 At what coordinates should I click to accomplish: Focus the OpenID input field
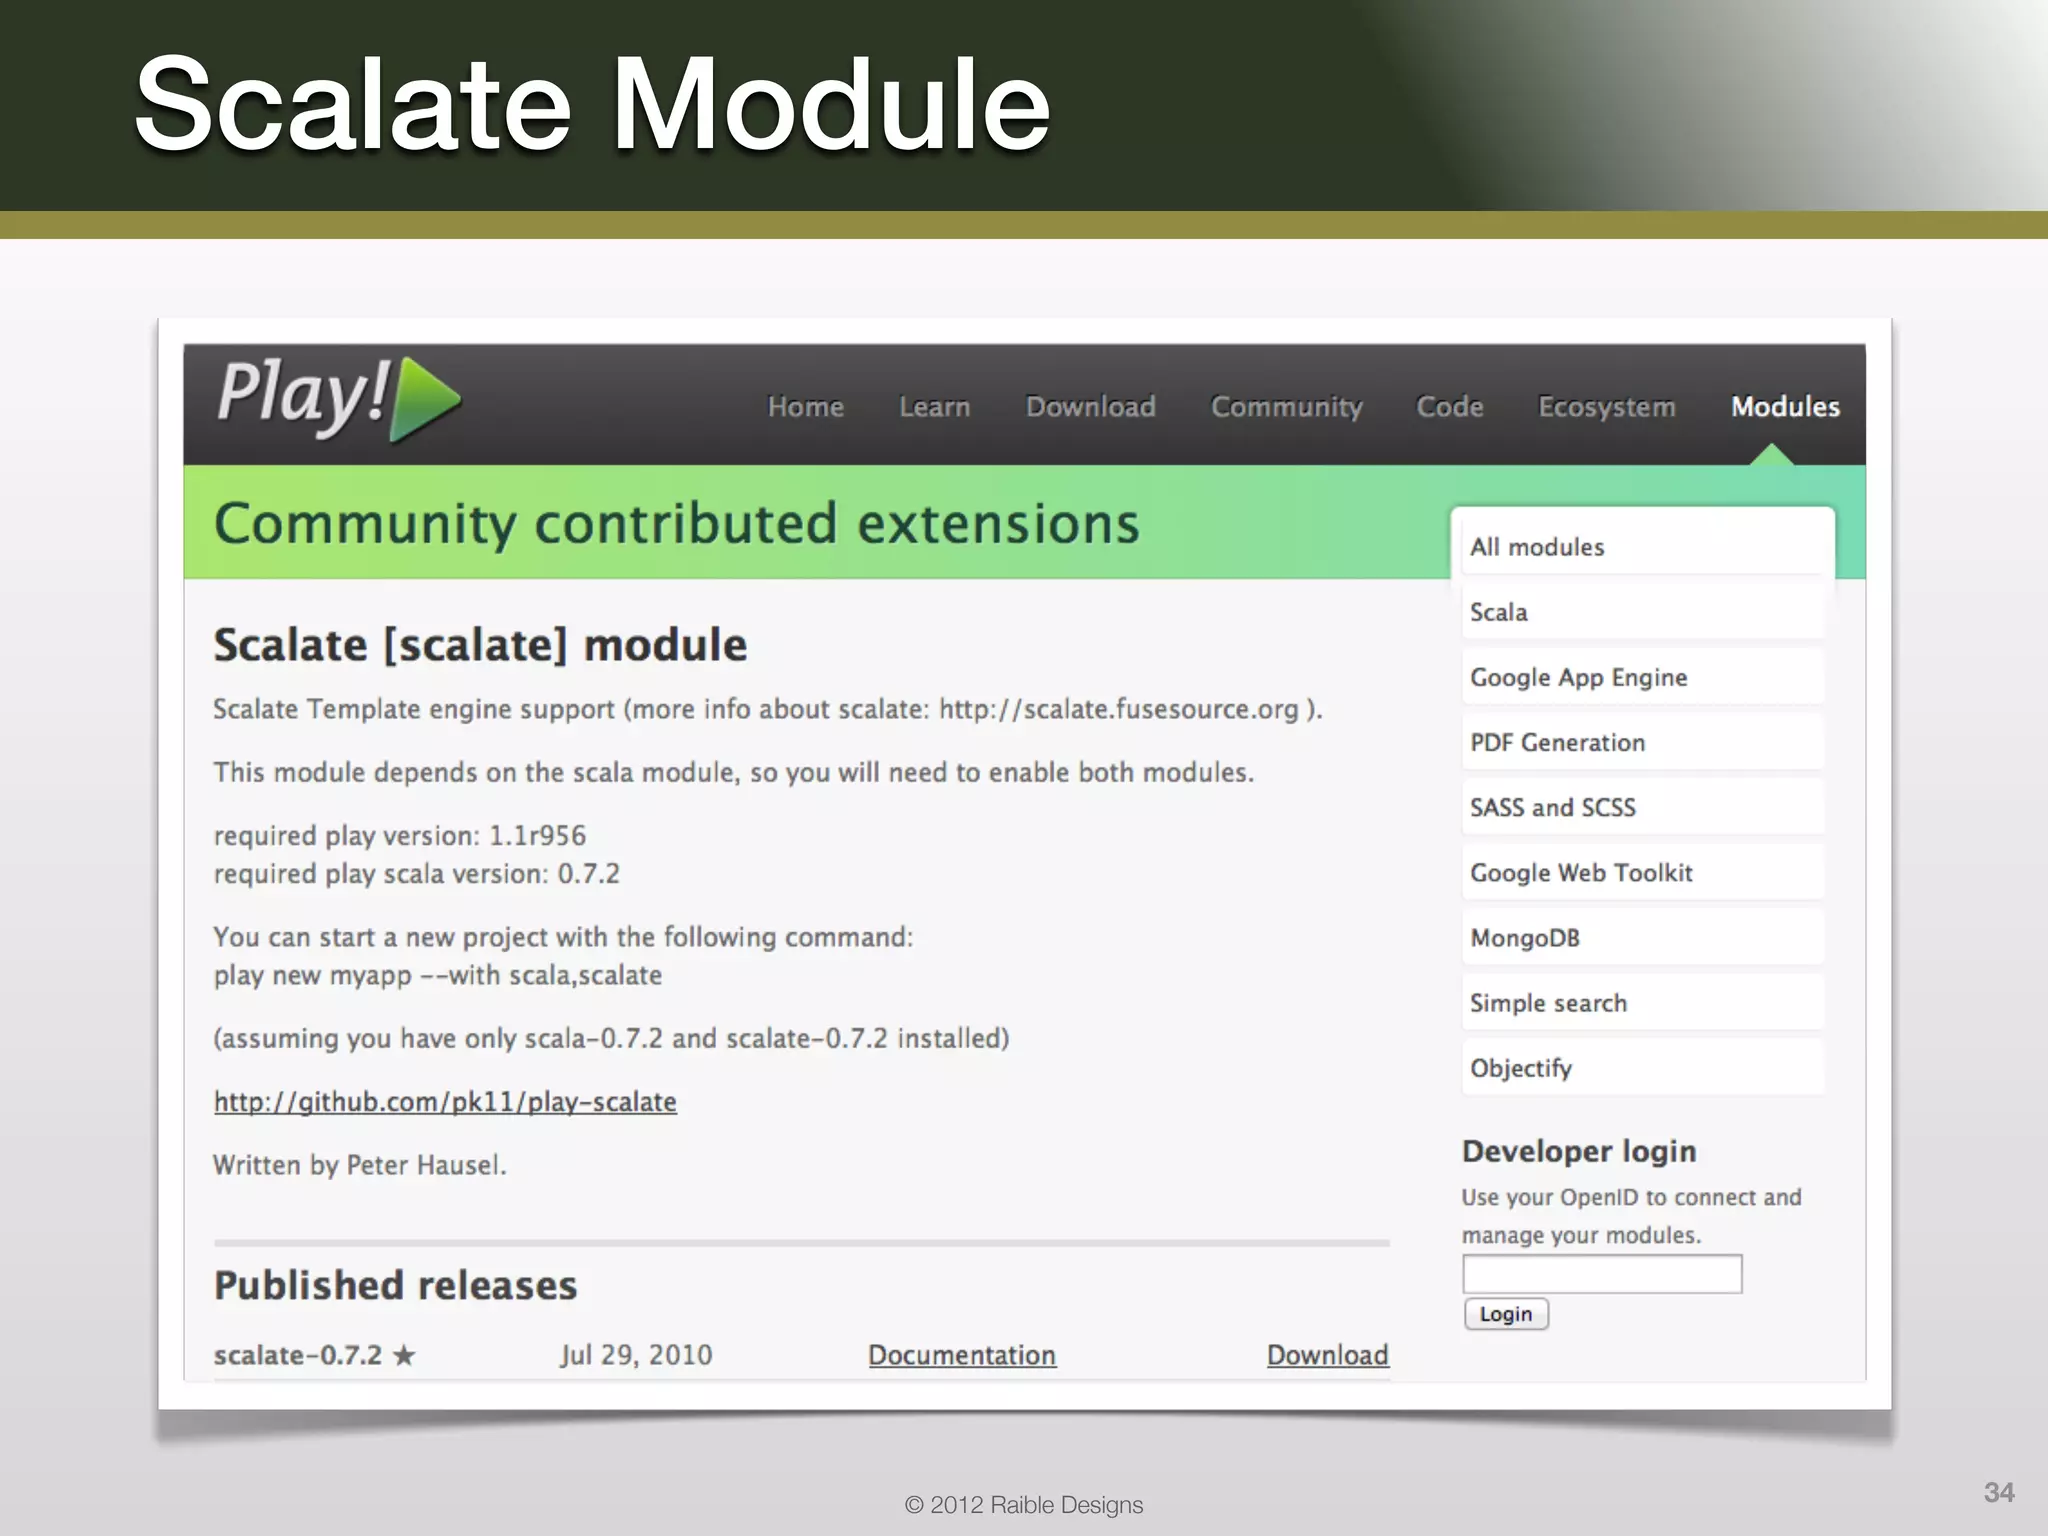coord(1602,1274)
